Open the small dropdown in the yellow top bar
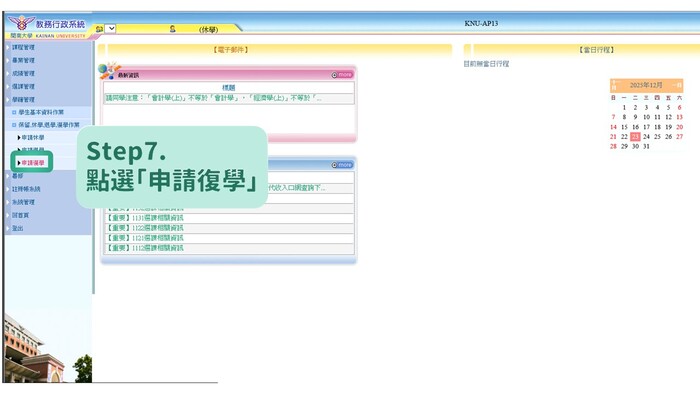 coord(111,29)
